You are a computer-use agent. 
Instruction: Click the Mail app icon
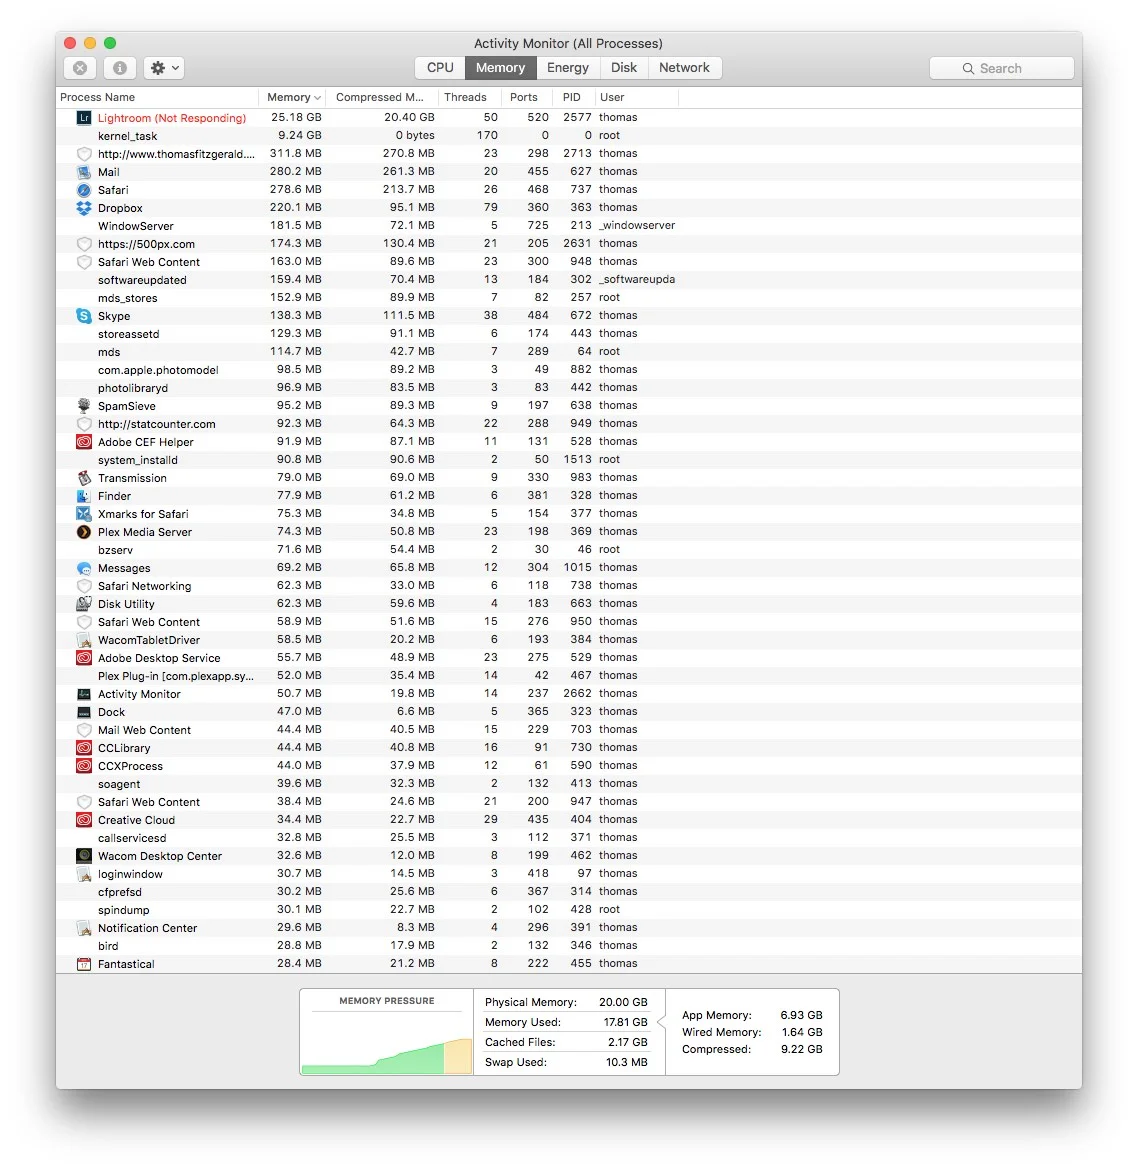click(84, 171)
